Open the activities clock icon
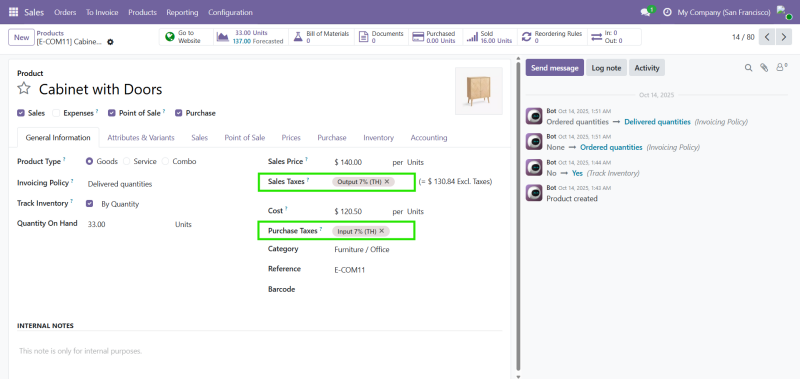Screen dimensions: 800x379 point(667,12)
